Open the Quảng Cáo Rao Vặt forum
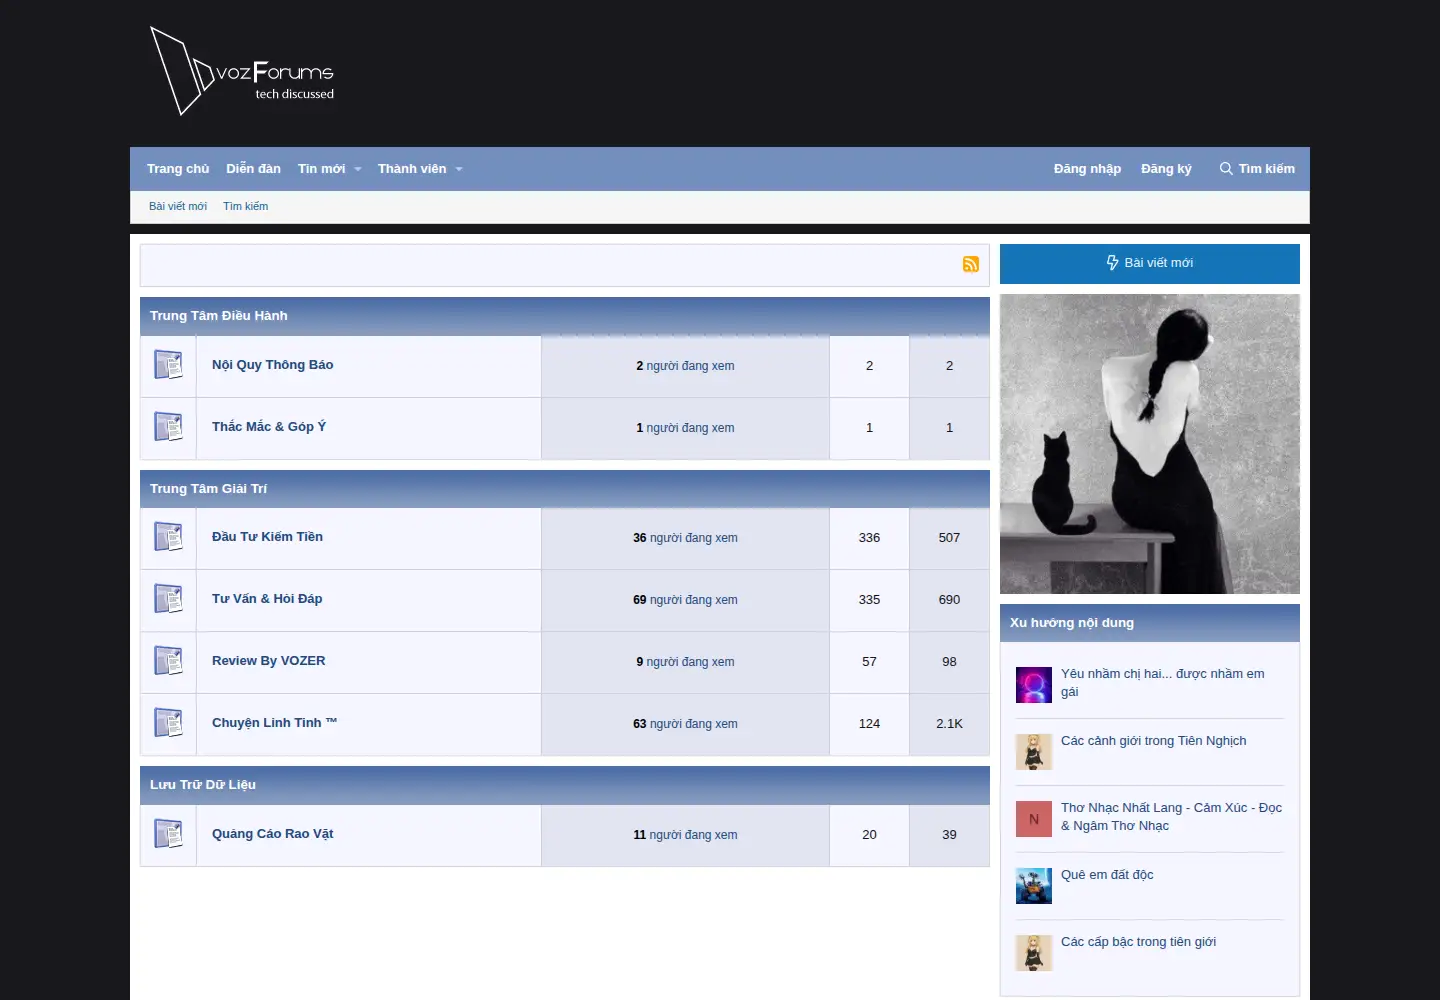This screenshot has width=1440, height=1000. click(x=272, y=834)
